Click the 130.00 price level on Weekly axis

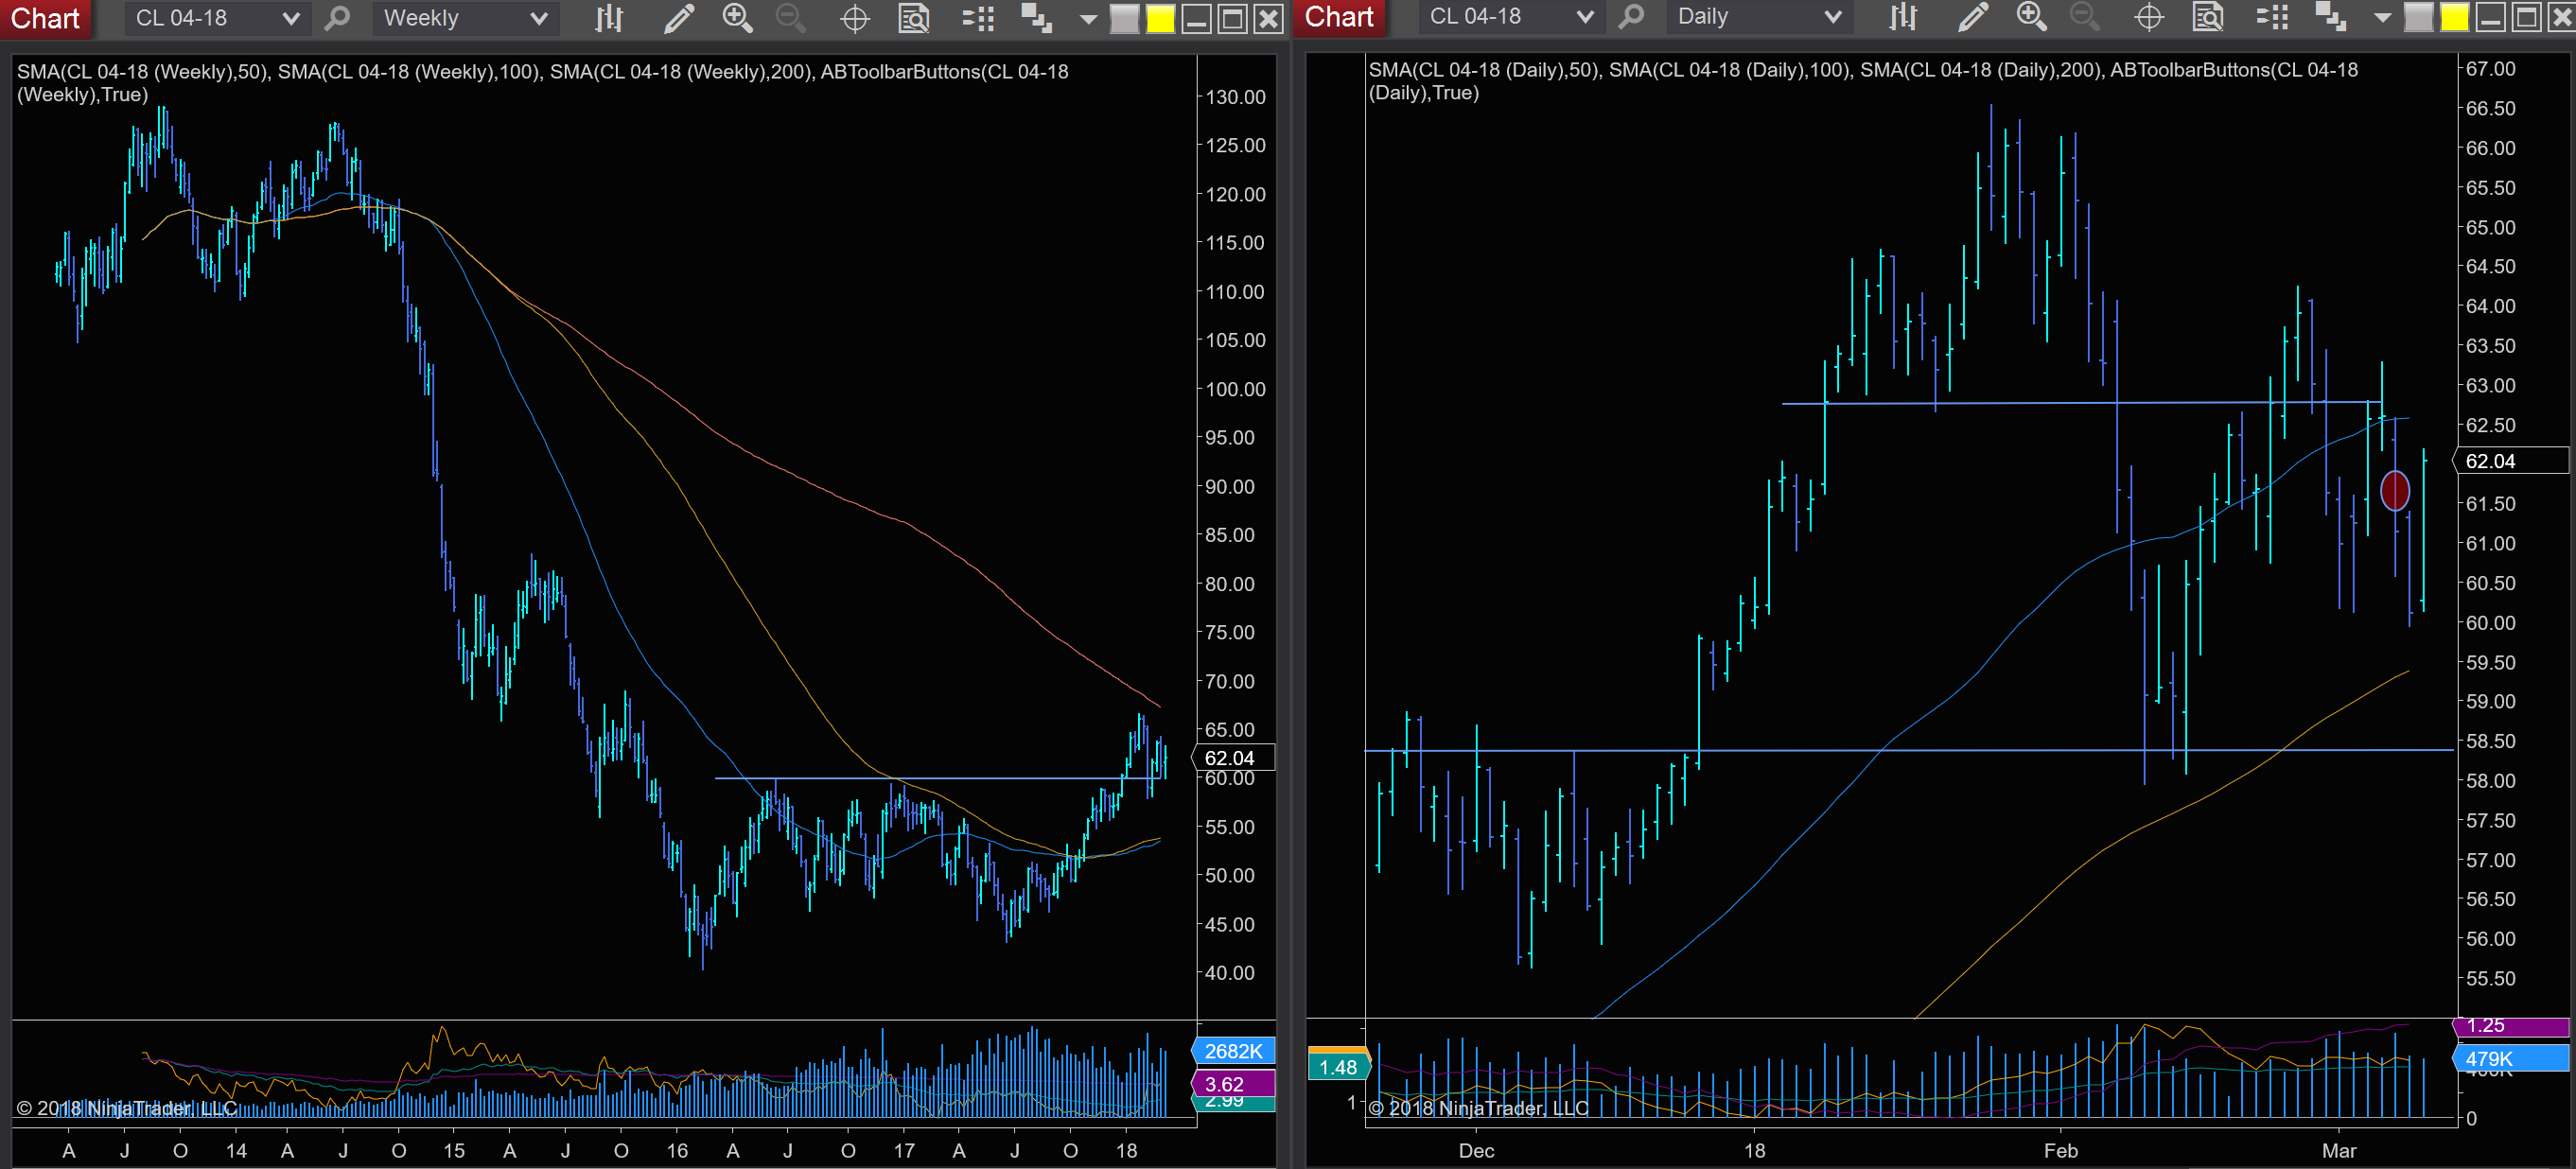tap(1235, 97)
